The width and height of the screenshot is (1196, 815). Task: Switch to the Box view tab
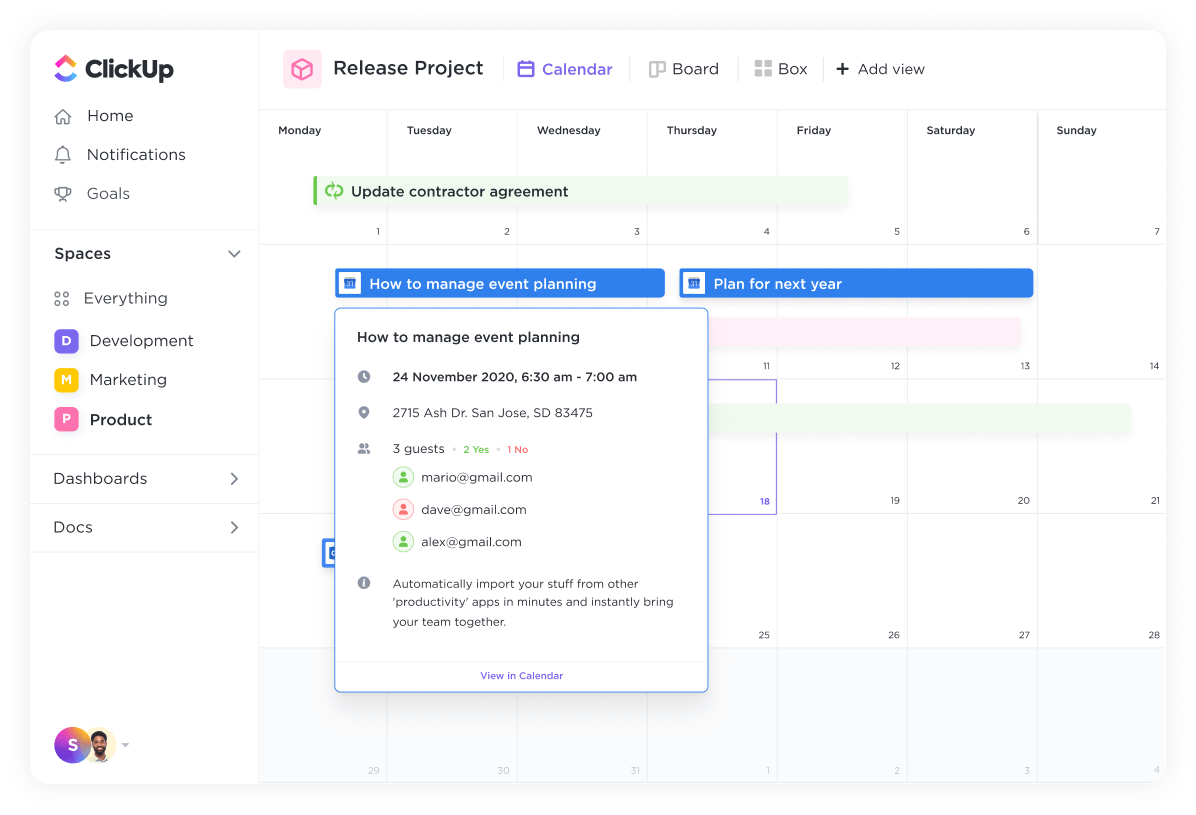pyautogui.click(x=781, y=68)
